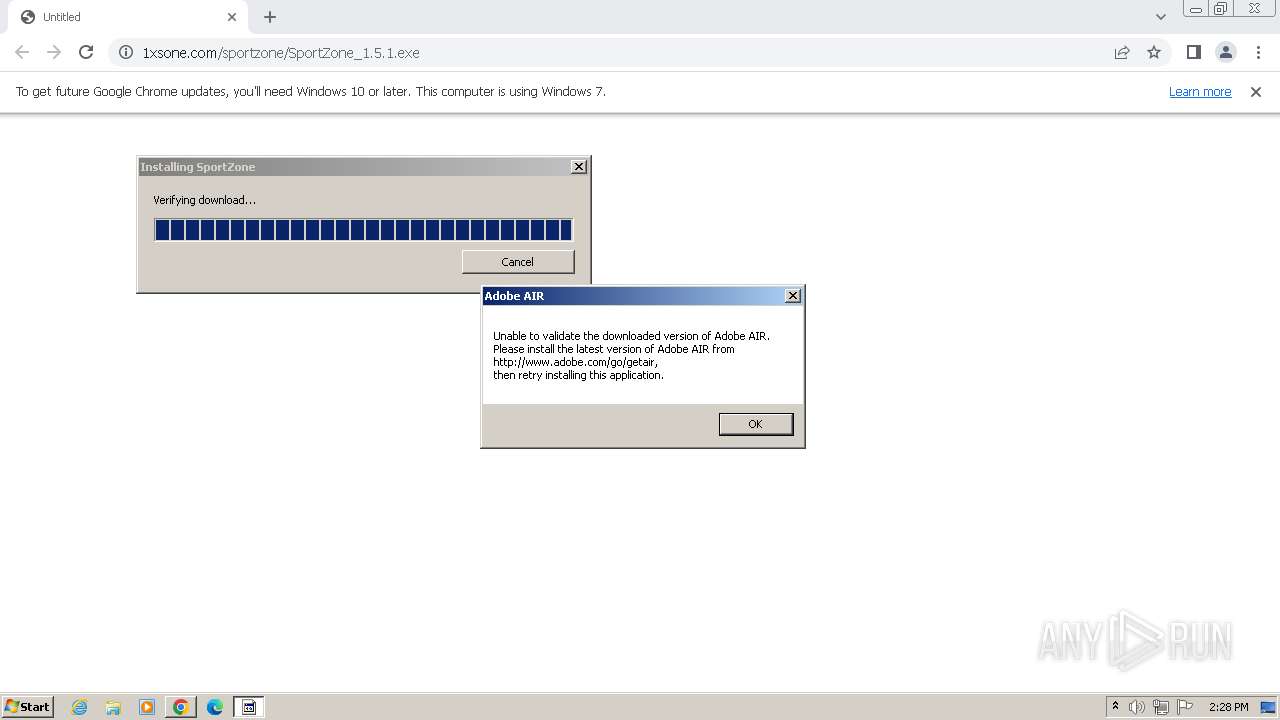This screenshot has width=1280, height=720.
Task: Close the Adobe AIR error dialog
Action: [x=793, y=295]
